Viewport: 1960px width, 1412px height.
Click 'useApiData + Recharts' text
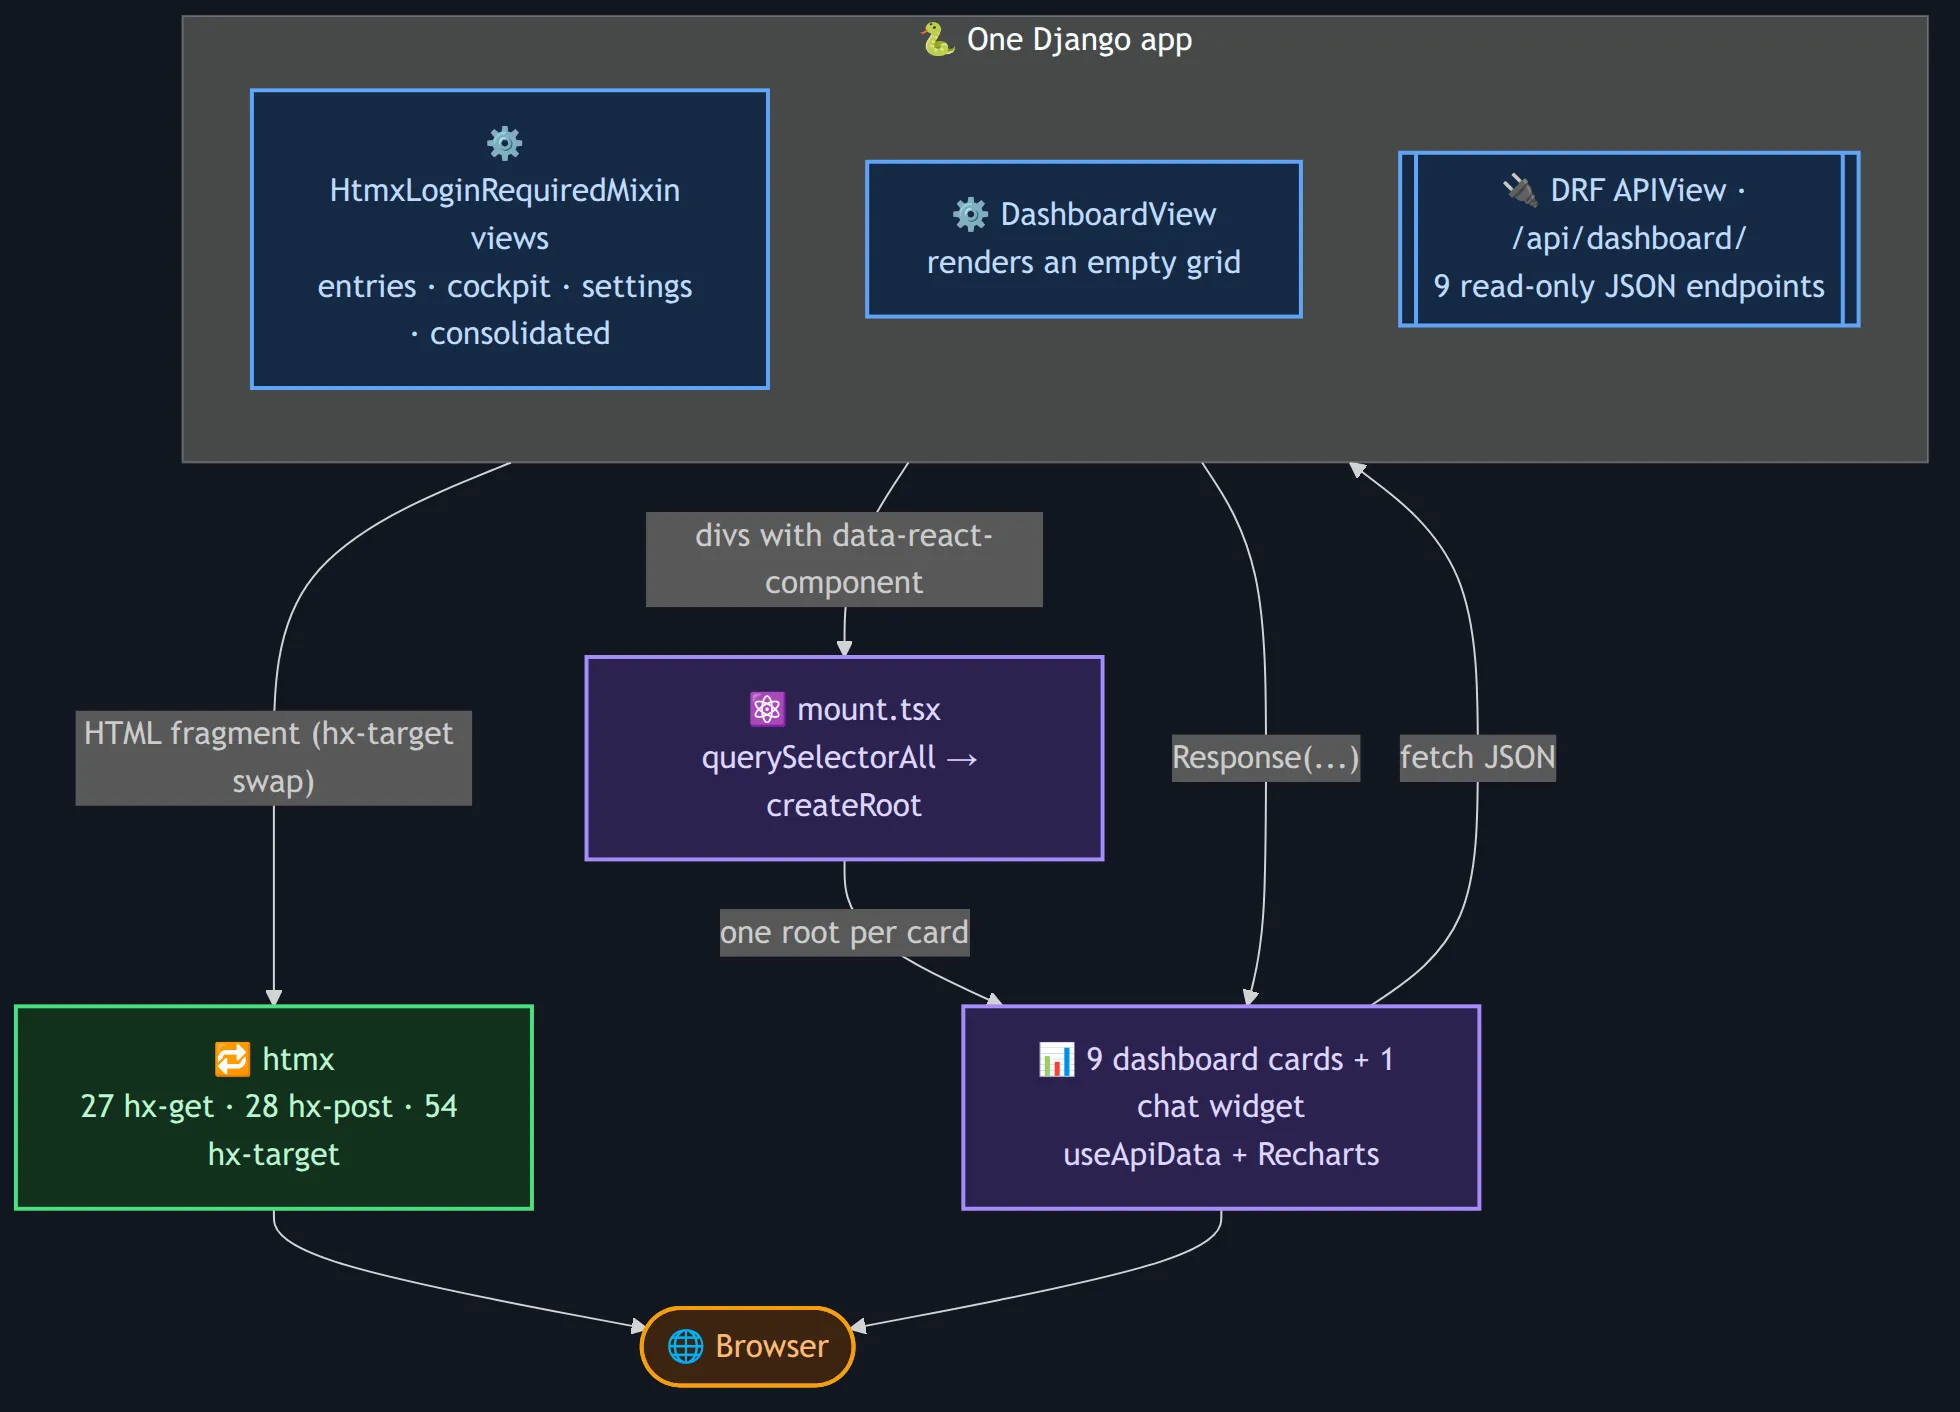tap(1221, 1155)
